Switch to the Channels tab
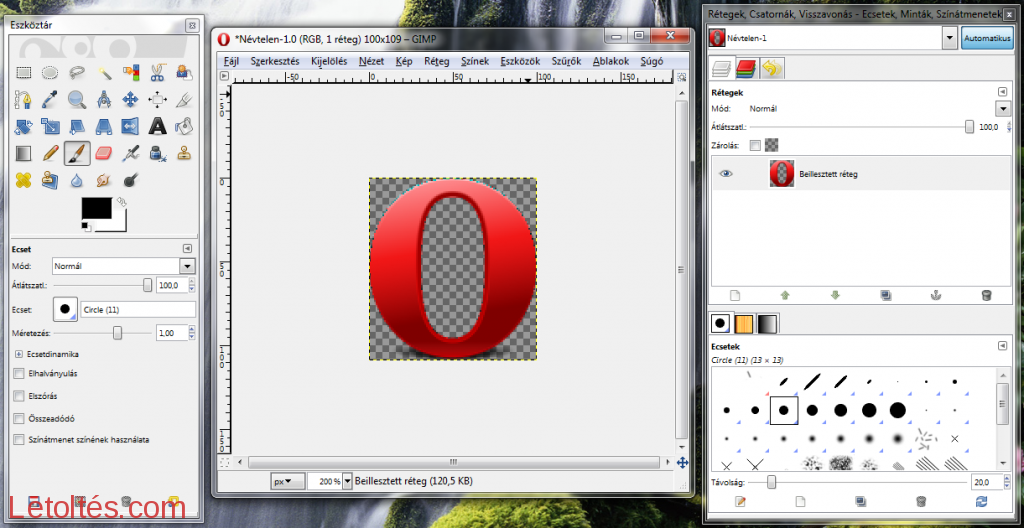Image resolution: width=1024 pixels, height=528 pixels. tap(746, 68)
